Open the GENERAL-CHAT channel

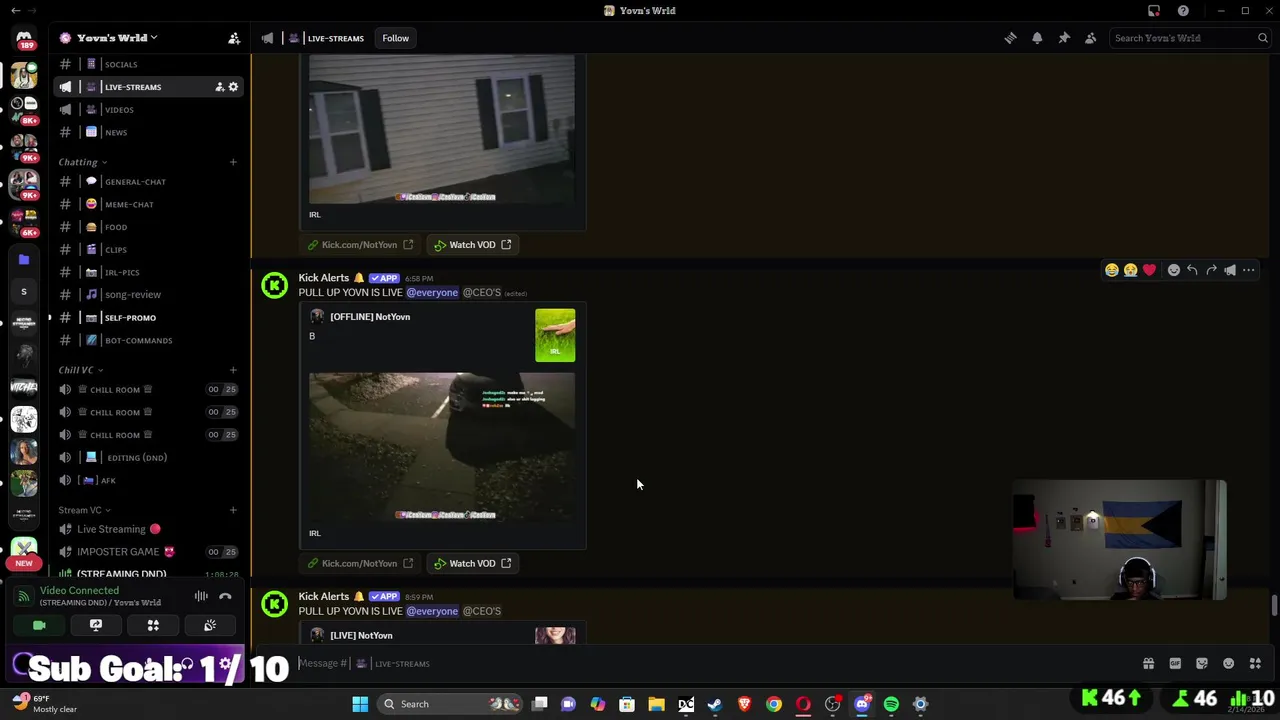coord(149,182)
